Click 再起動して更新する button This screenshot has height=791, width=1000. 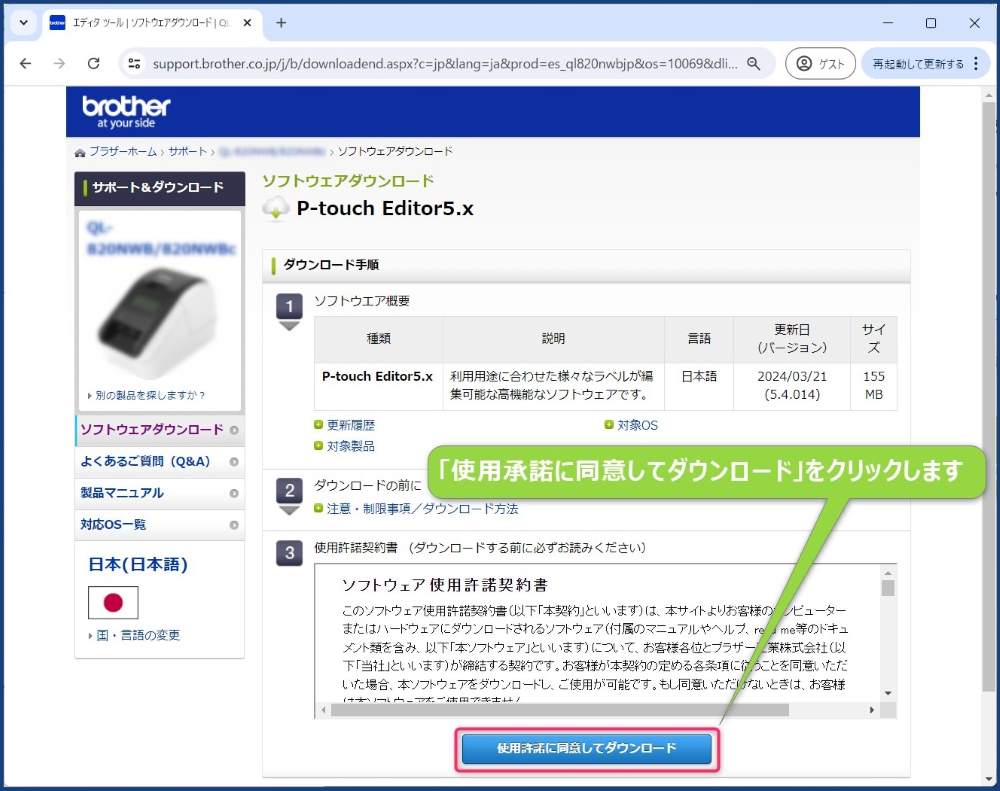point(917,64)
